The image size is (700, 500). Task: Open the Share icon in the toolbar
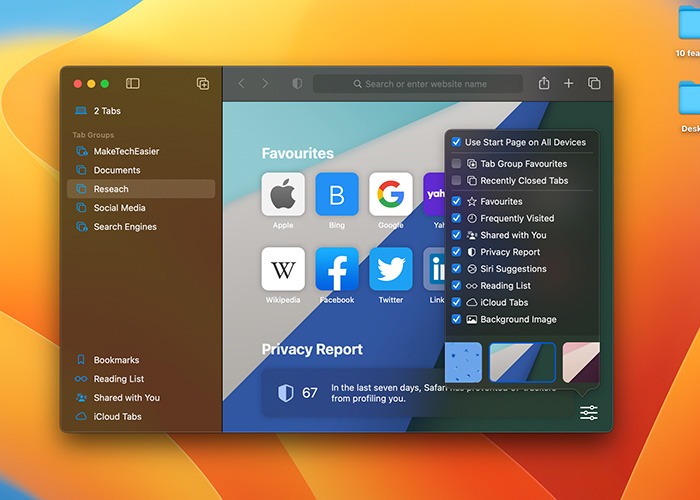point(544,83)
